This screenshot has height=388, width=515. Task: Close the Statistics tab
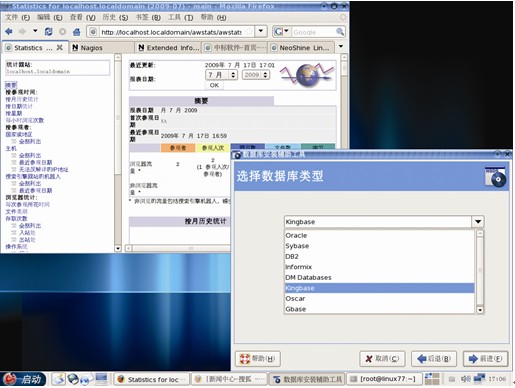[60, 47]
